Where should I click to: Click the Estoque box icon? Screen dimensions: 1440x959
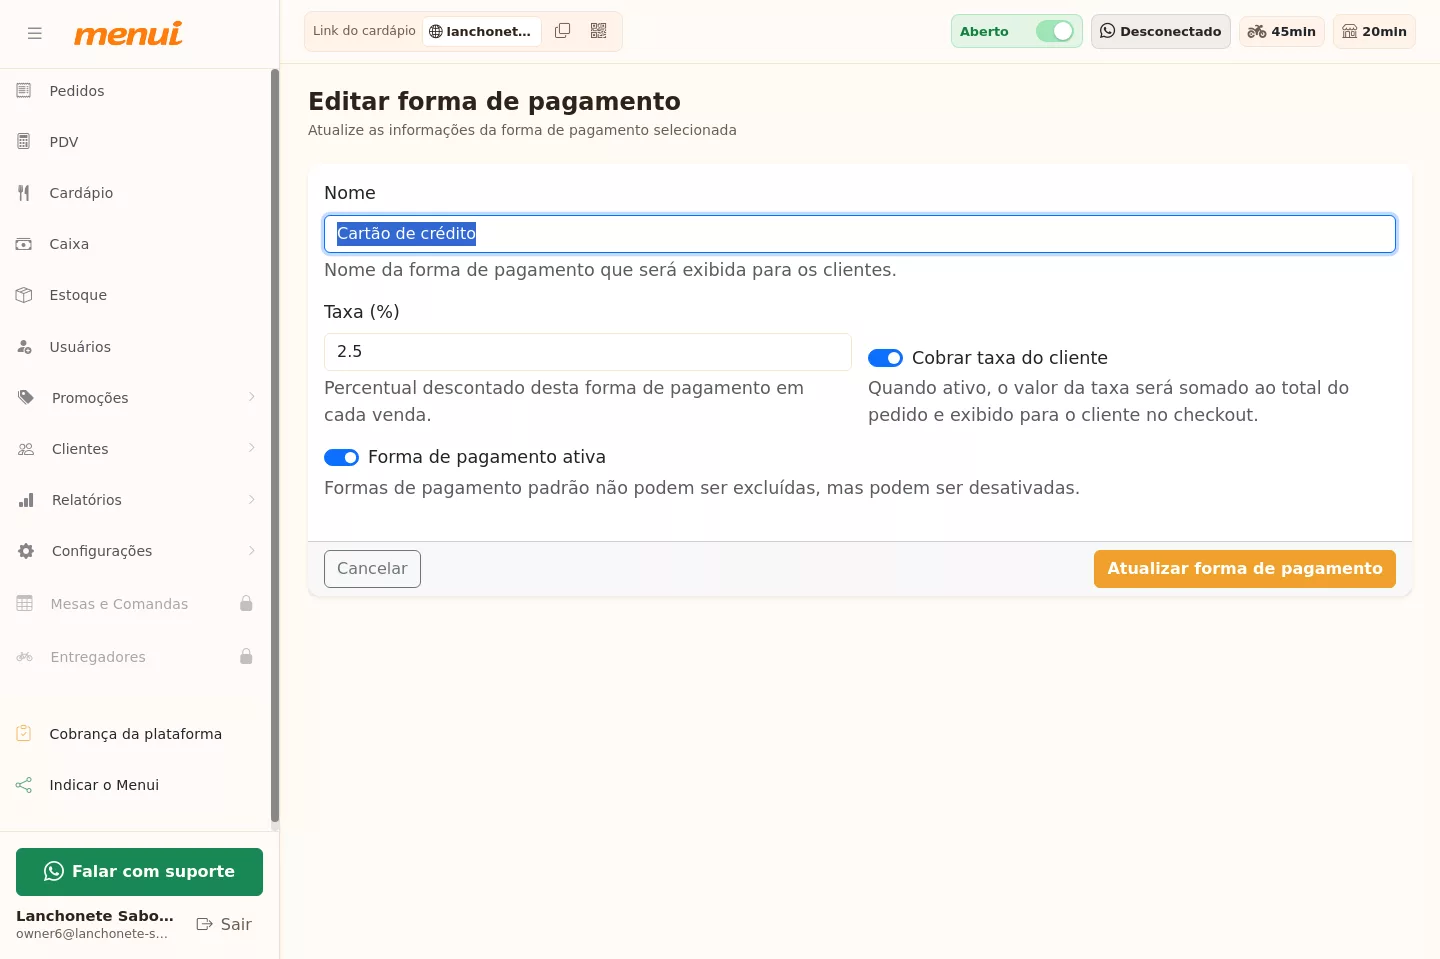click(24, 295)
